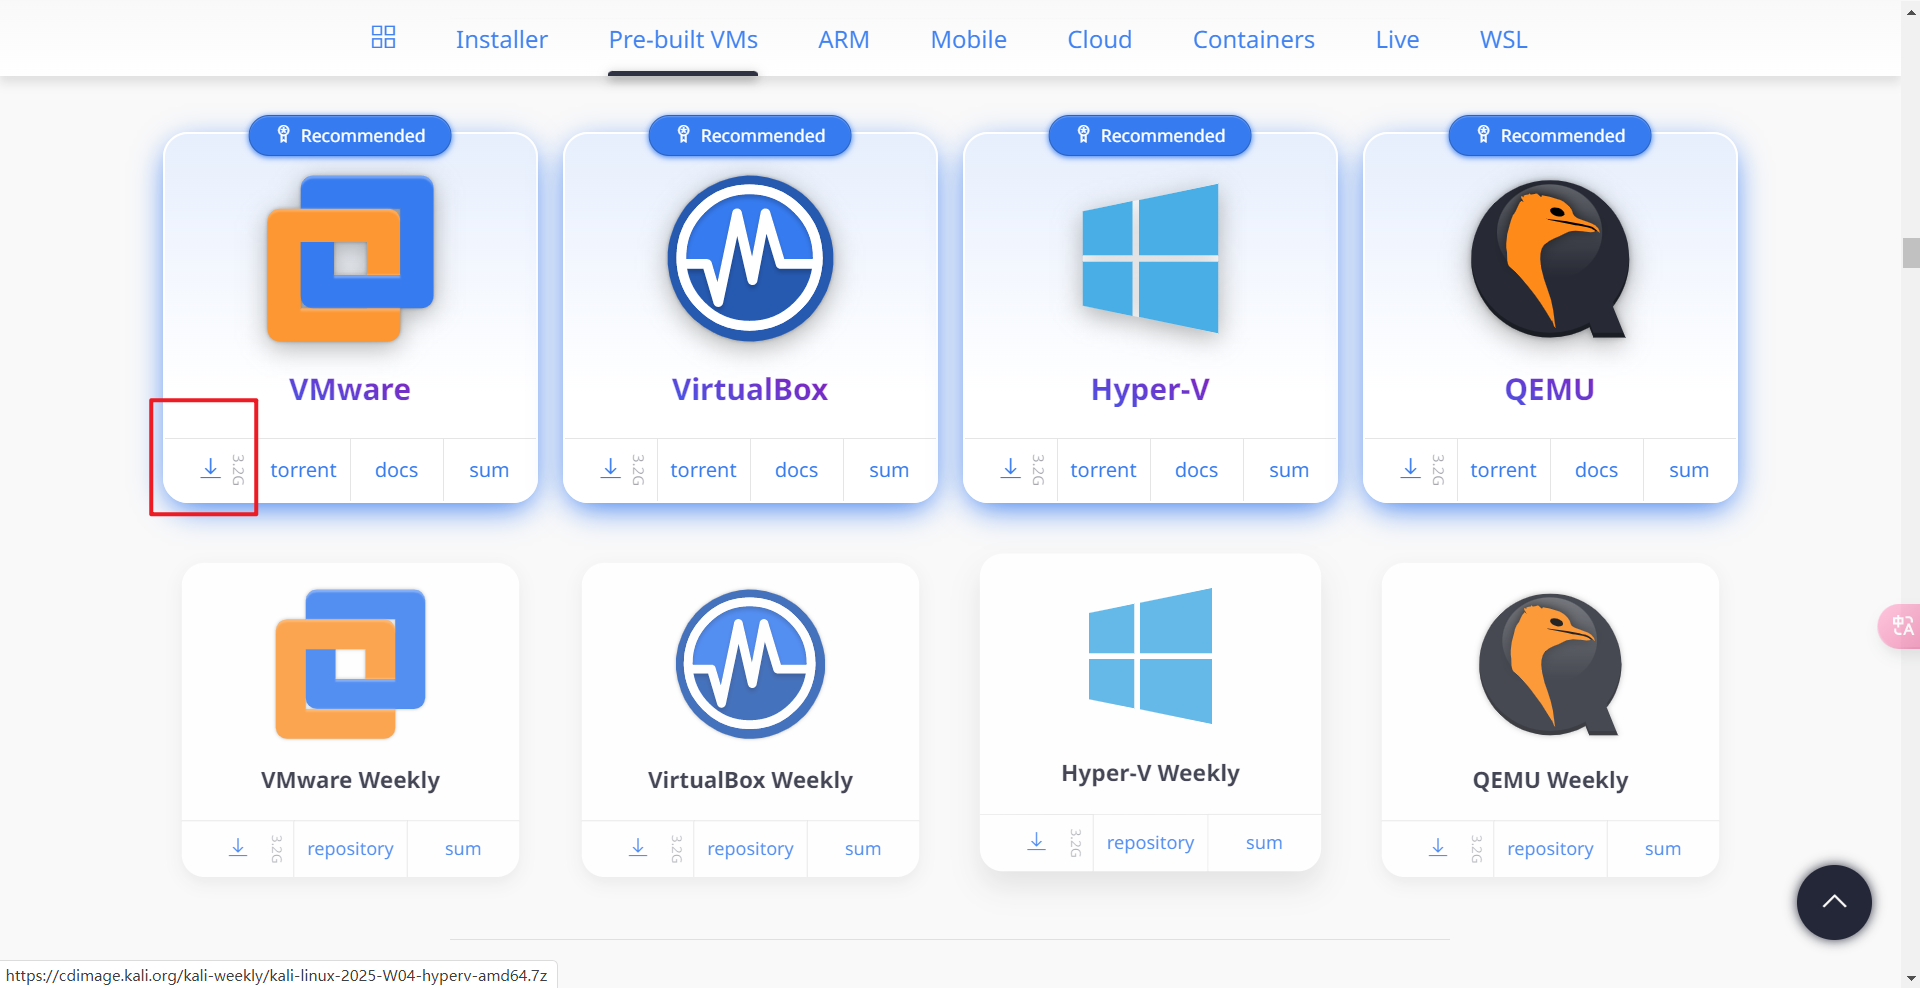The width and height of the screenshot is (1920, 988).
Task: Open the QEMU Weekly repository link
Action: click(x=1550, y=849)
